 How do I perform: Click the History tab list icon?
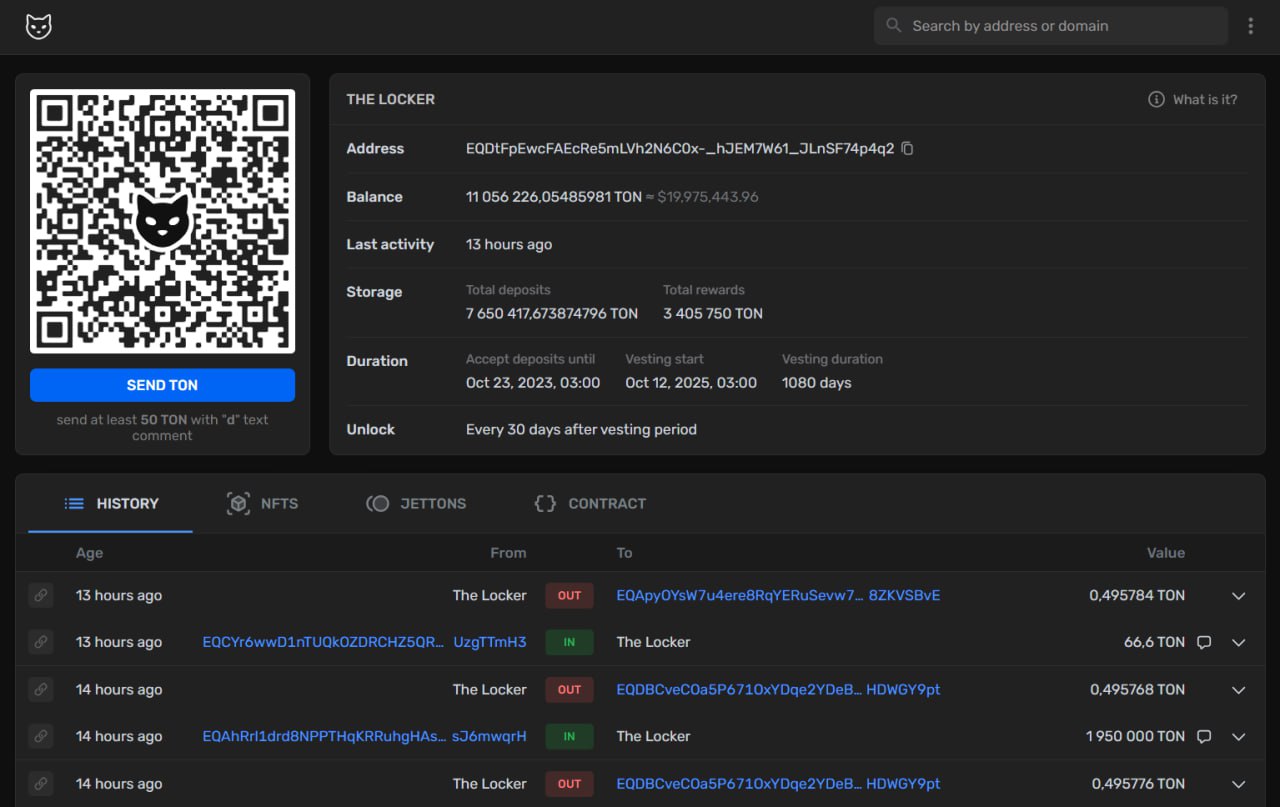click(74, 503)
